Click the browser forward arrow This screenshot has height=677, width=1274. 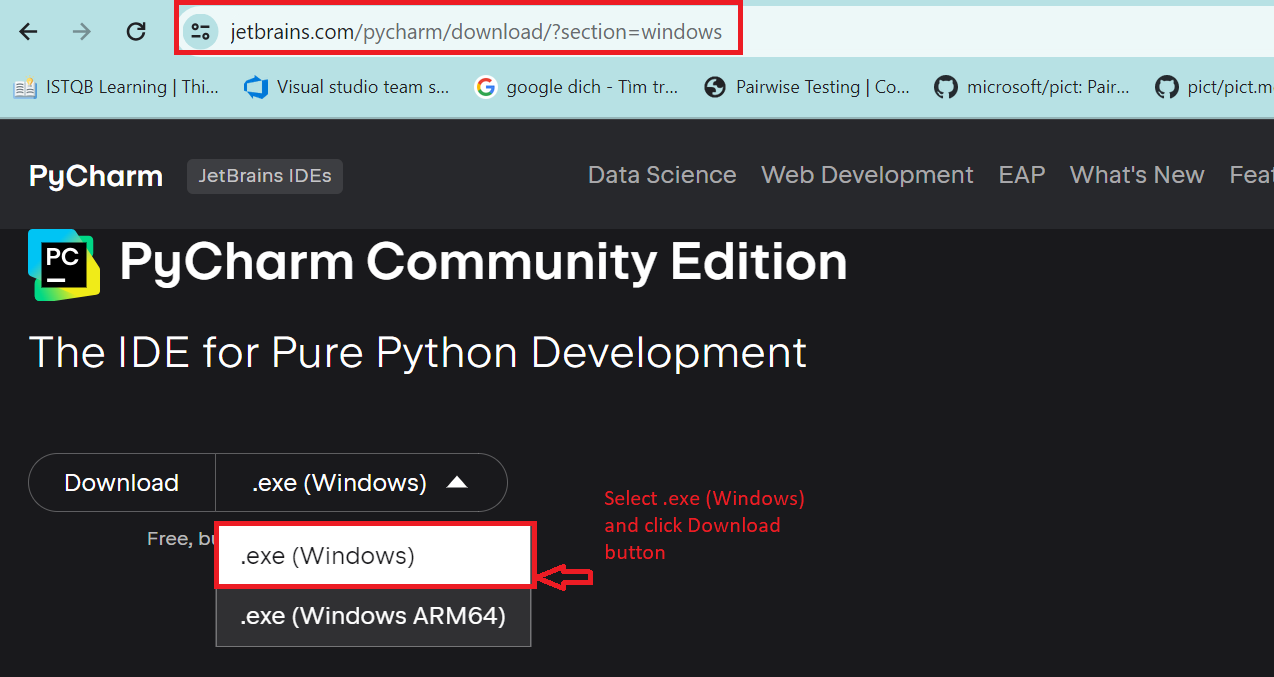(x=80, y=31)
